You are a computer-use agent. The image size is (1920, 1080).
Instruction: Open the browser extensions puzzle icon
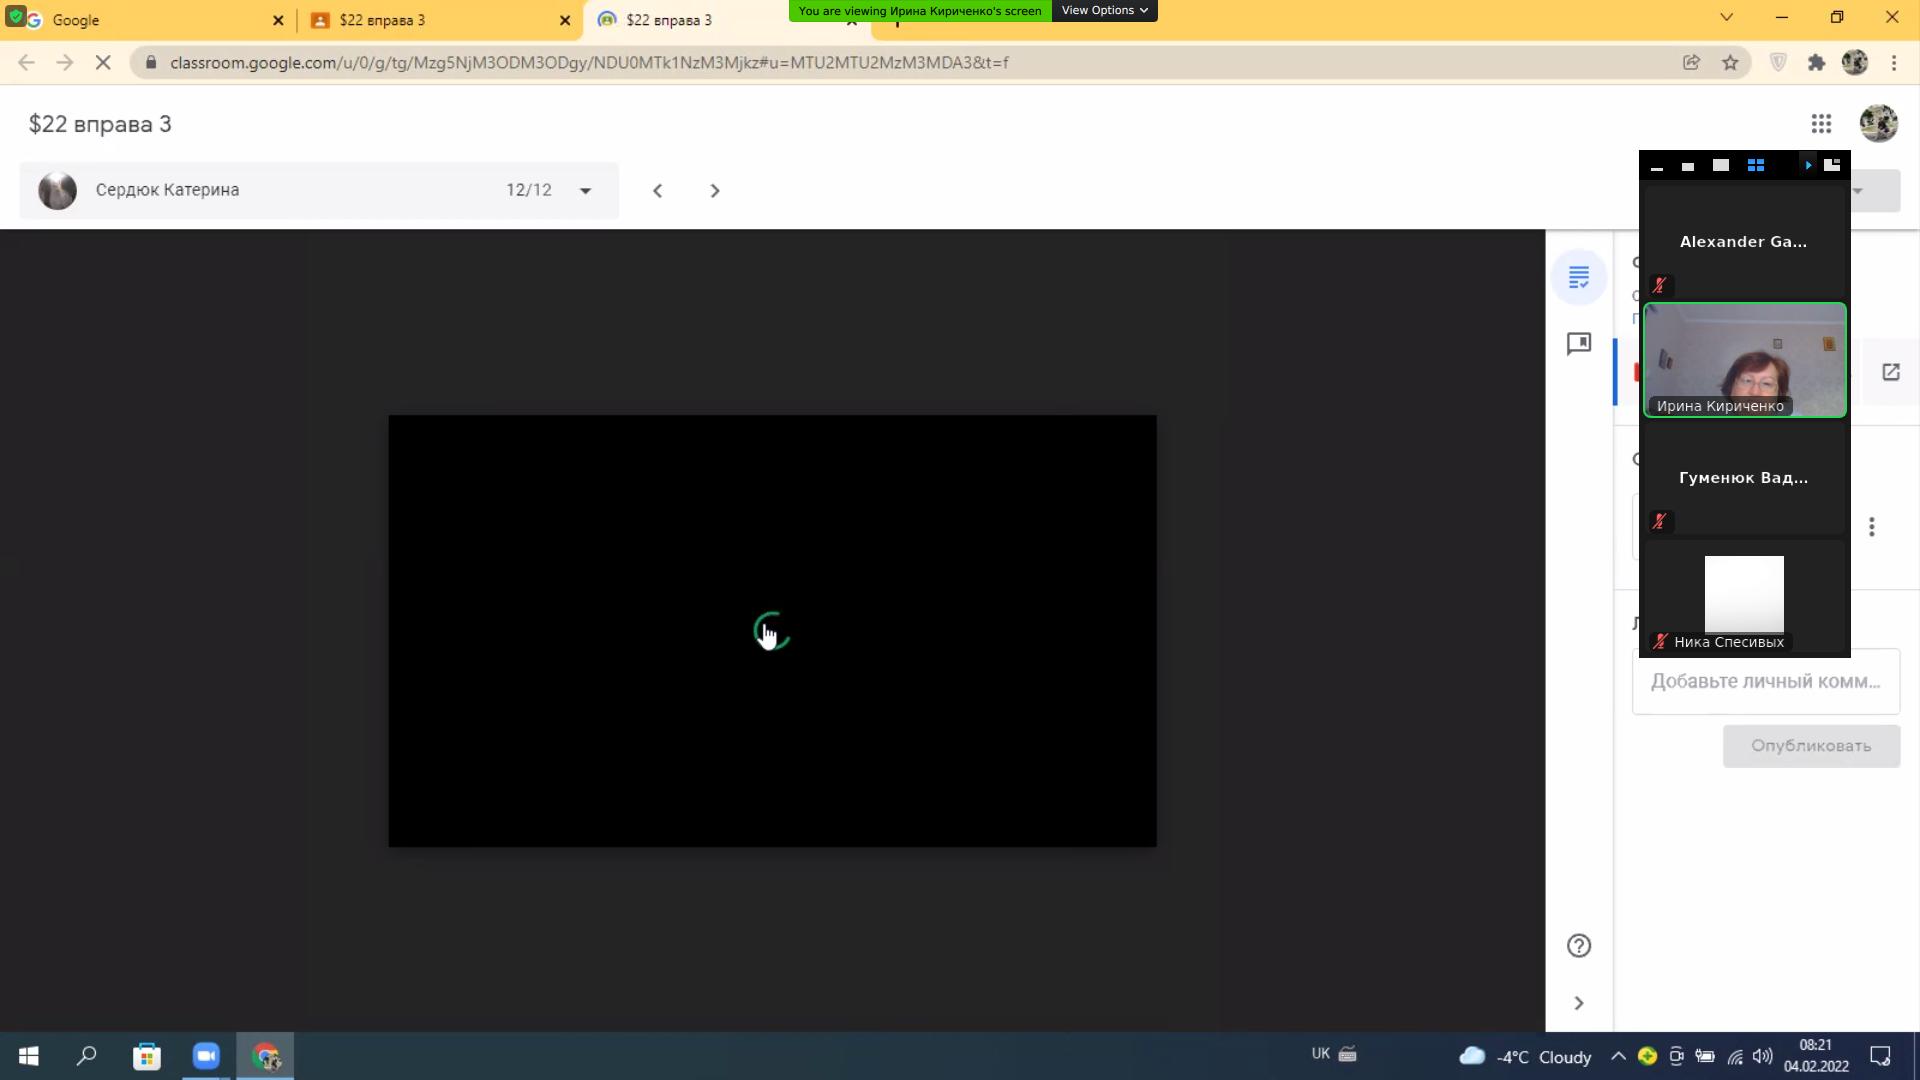pos(1816,63)
